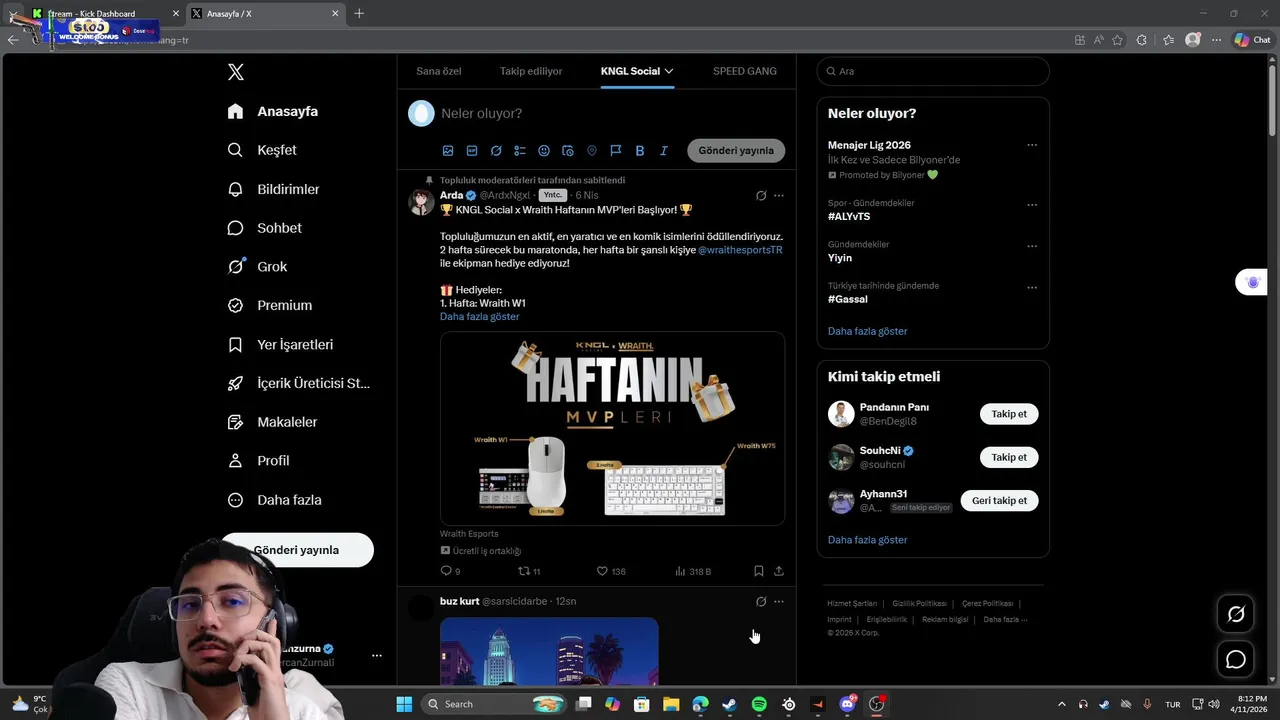Add media with the image icon in composer
The height and width of the screenshot is (720, 1280).
click(x=448, y=151)
